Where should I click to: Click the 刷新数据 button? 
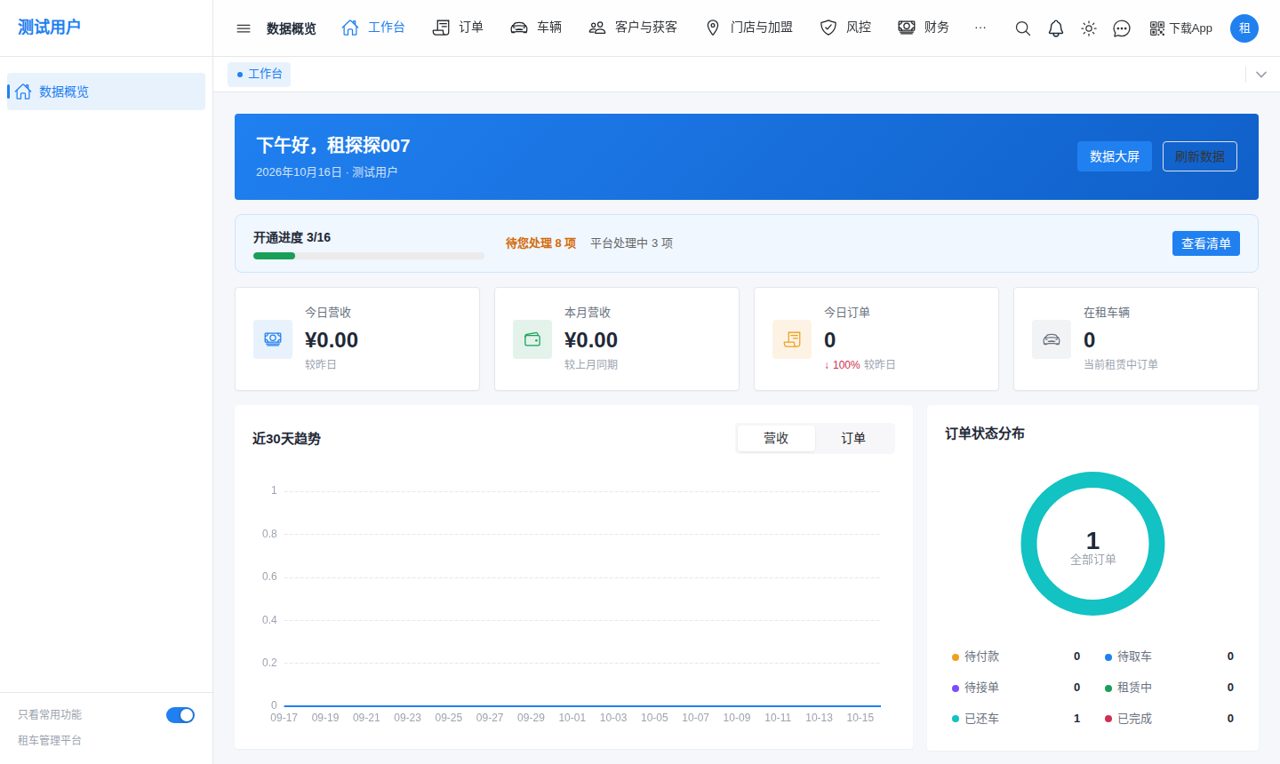[1199, 156]
